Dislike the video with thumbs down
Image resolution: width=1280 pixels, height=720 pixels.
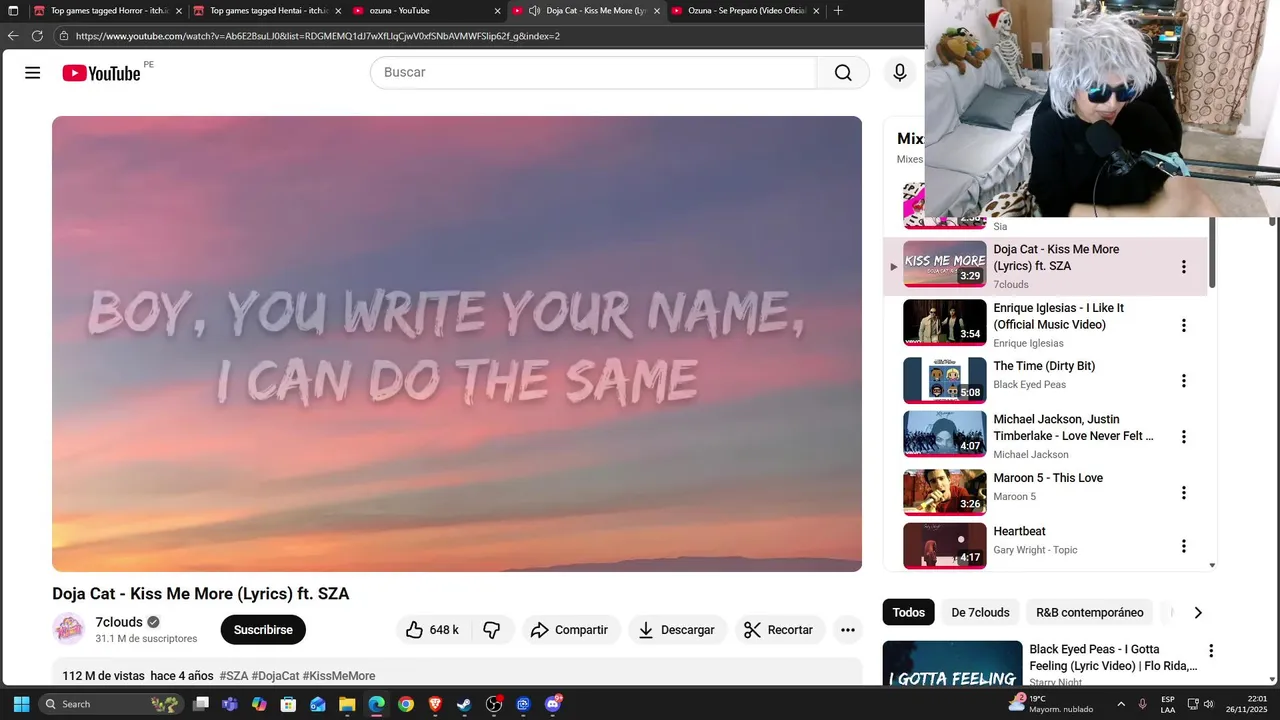(491, 630)
